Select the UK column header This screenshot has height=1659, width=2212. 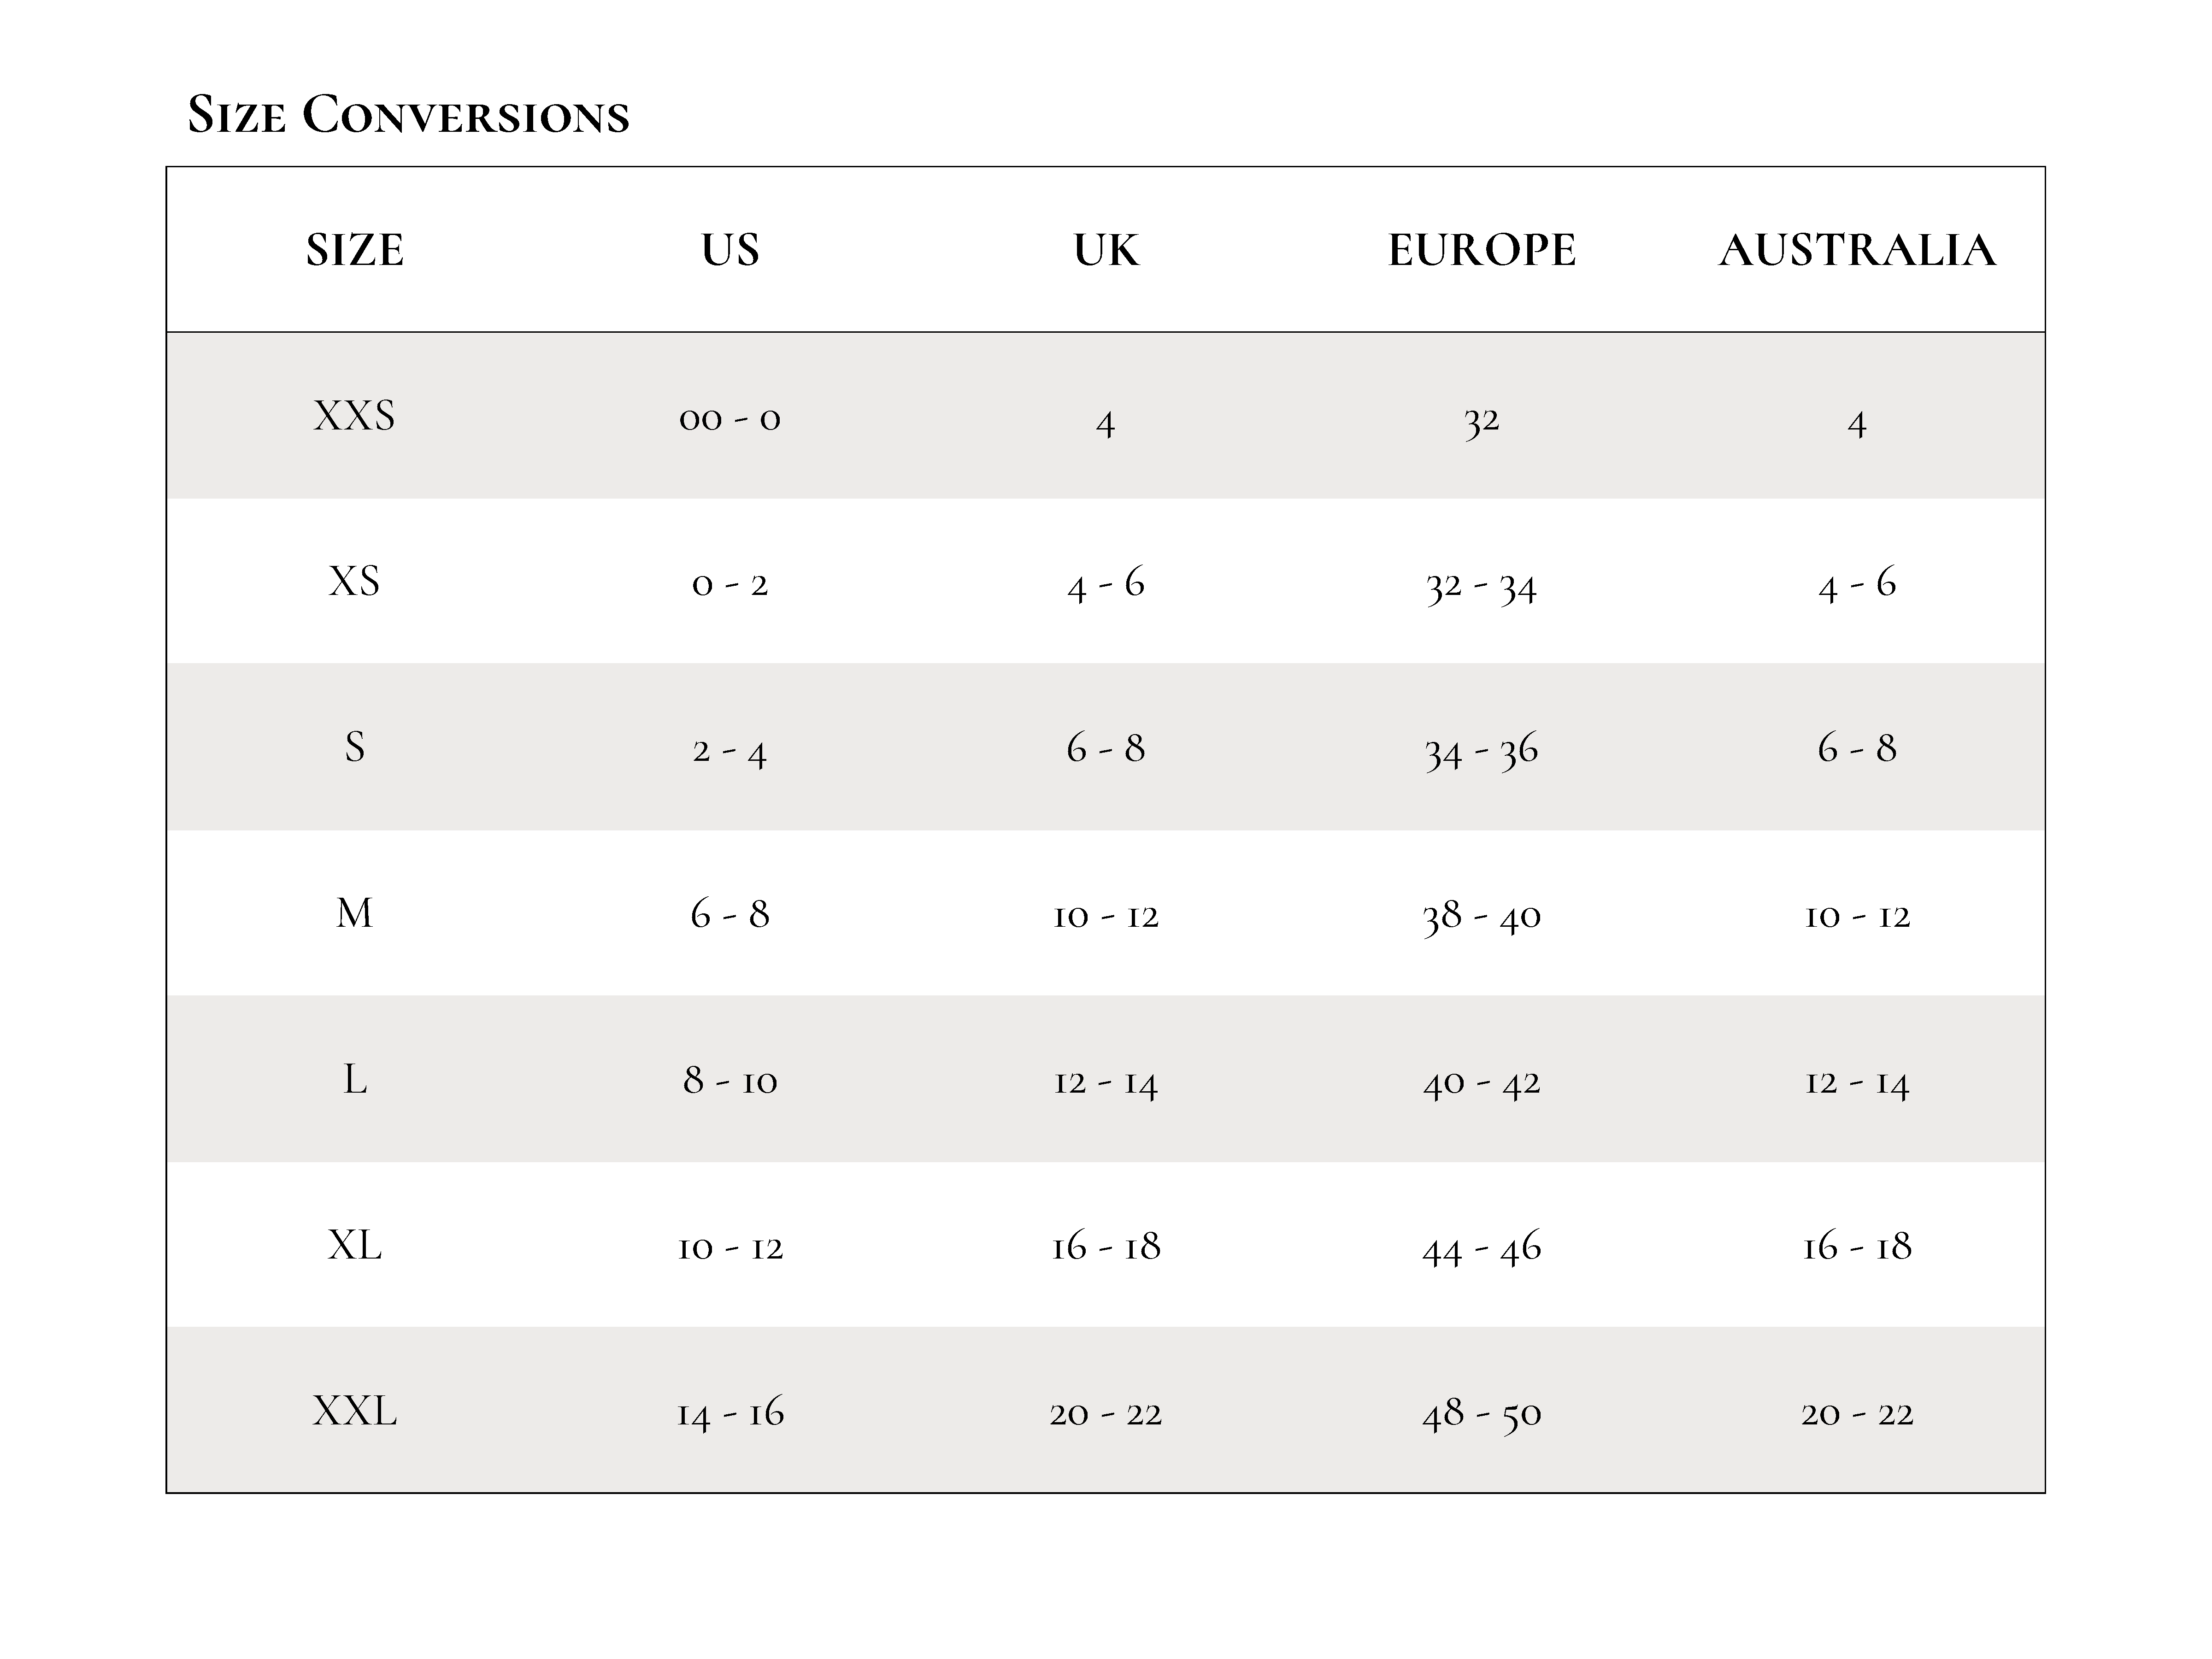point(1106,250)
